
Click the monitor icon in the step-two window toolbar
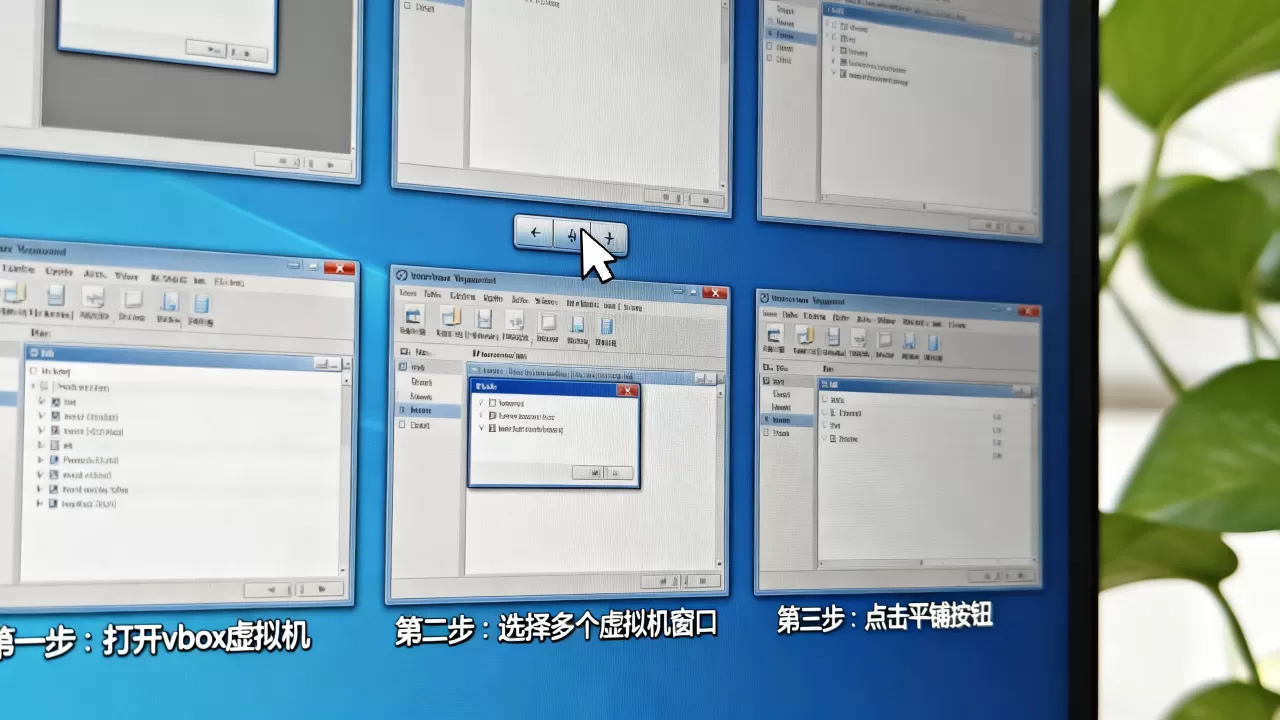point(413,317)
